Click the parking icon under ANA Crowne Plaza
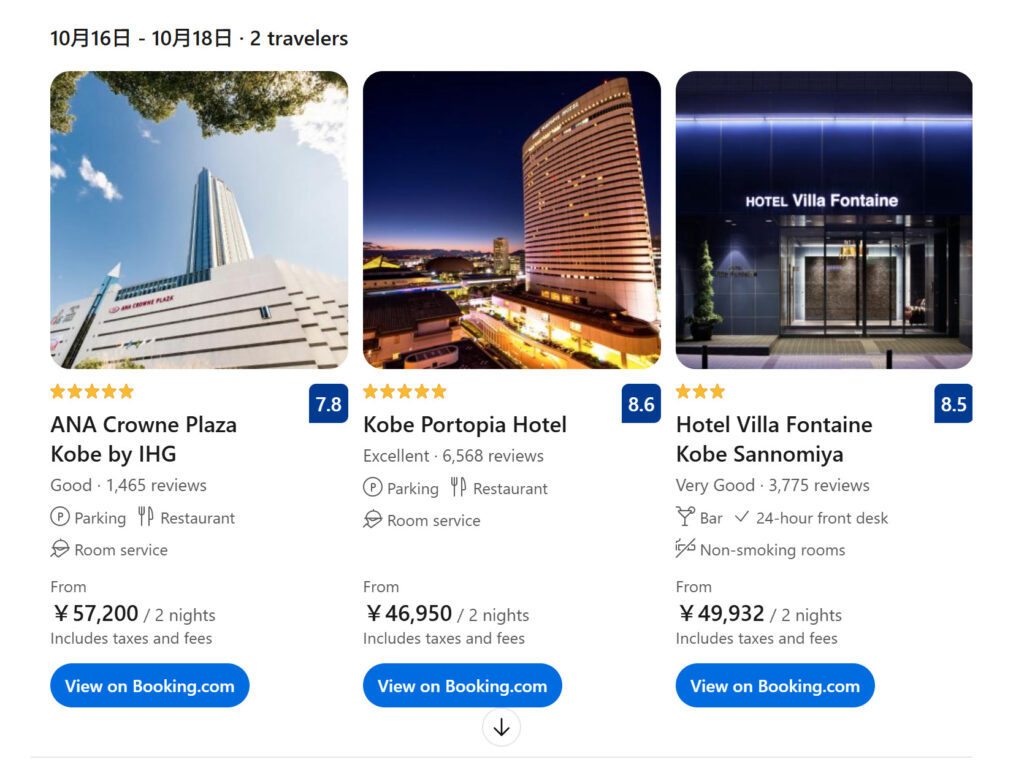1024x762 pixels. tap(60, 518)
